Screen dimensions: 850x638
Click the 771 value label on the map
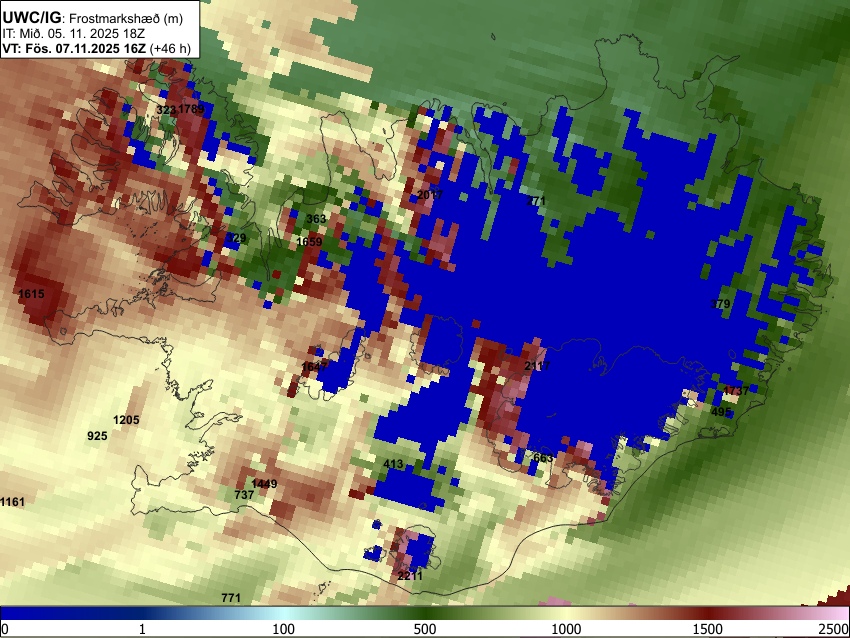[231, 598]
